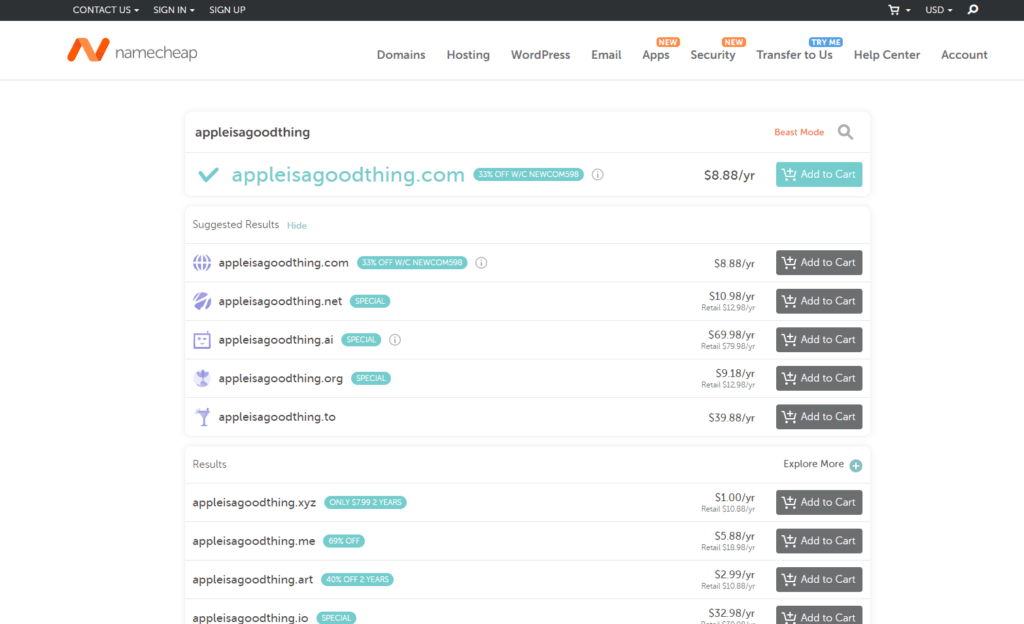Click the Sign Up link
The width and height of the screenshot is (1024, 624).
227,10
